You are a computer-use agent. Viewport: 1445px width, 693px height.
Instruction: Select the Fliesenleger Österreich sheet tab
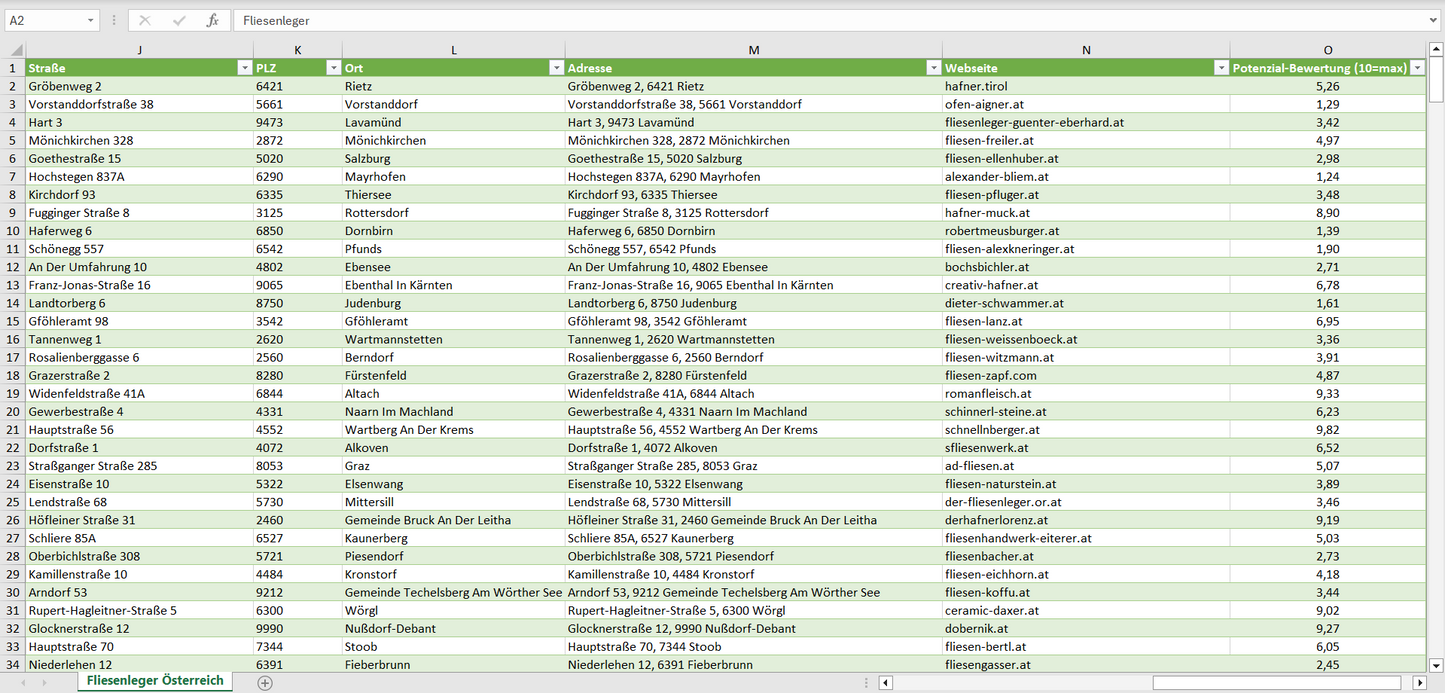(x=155, y=681)
